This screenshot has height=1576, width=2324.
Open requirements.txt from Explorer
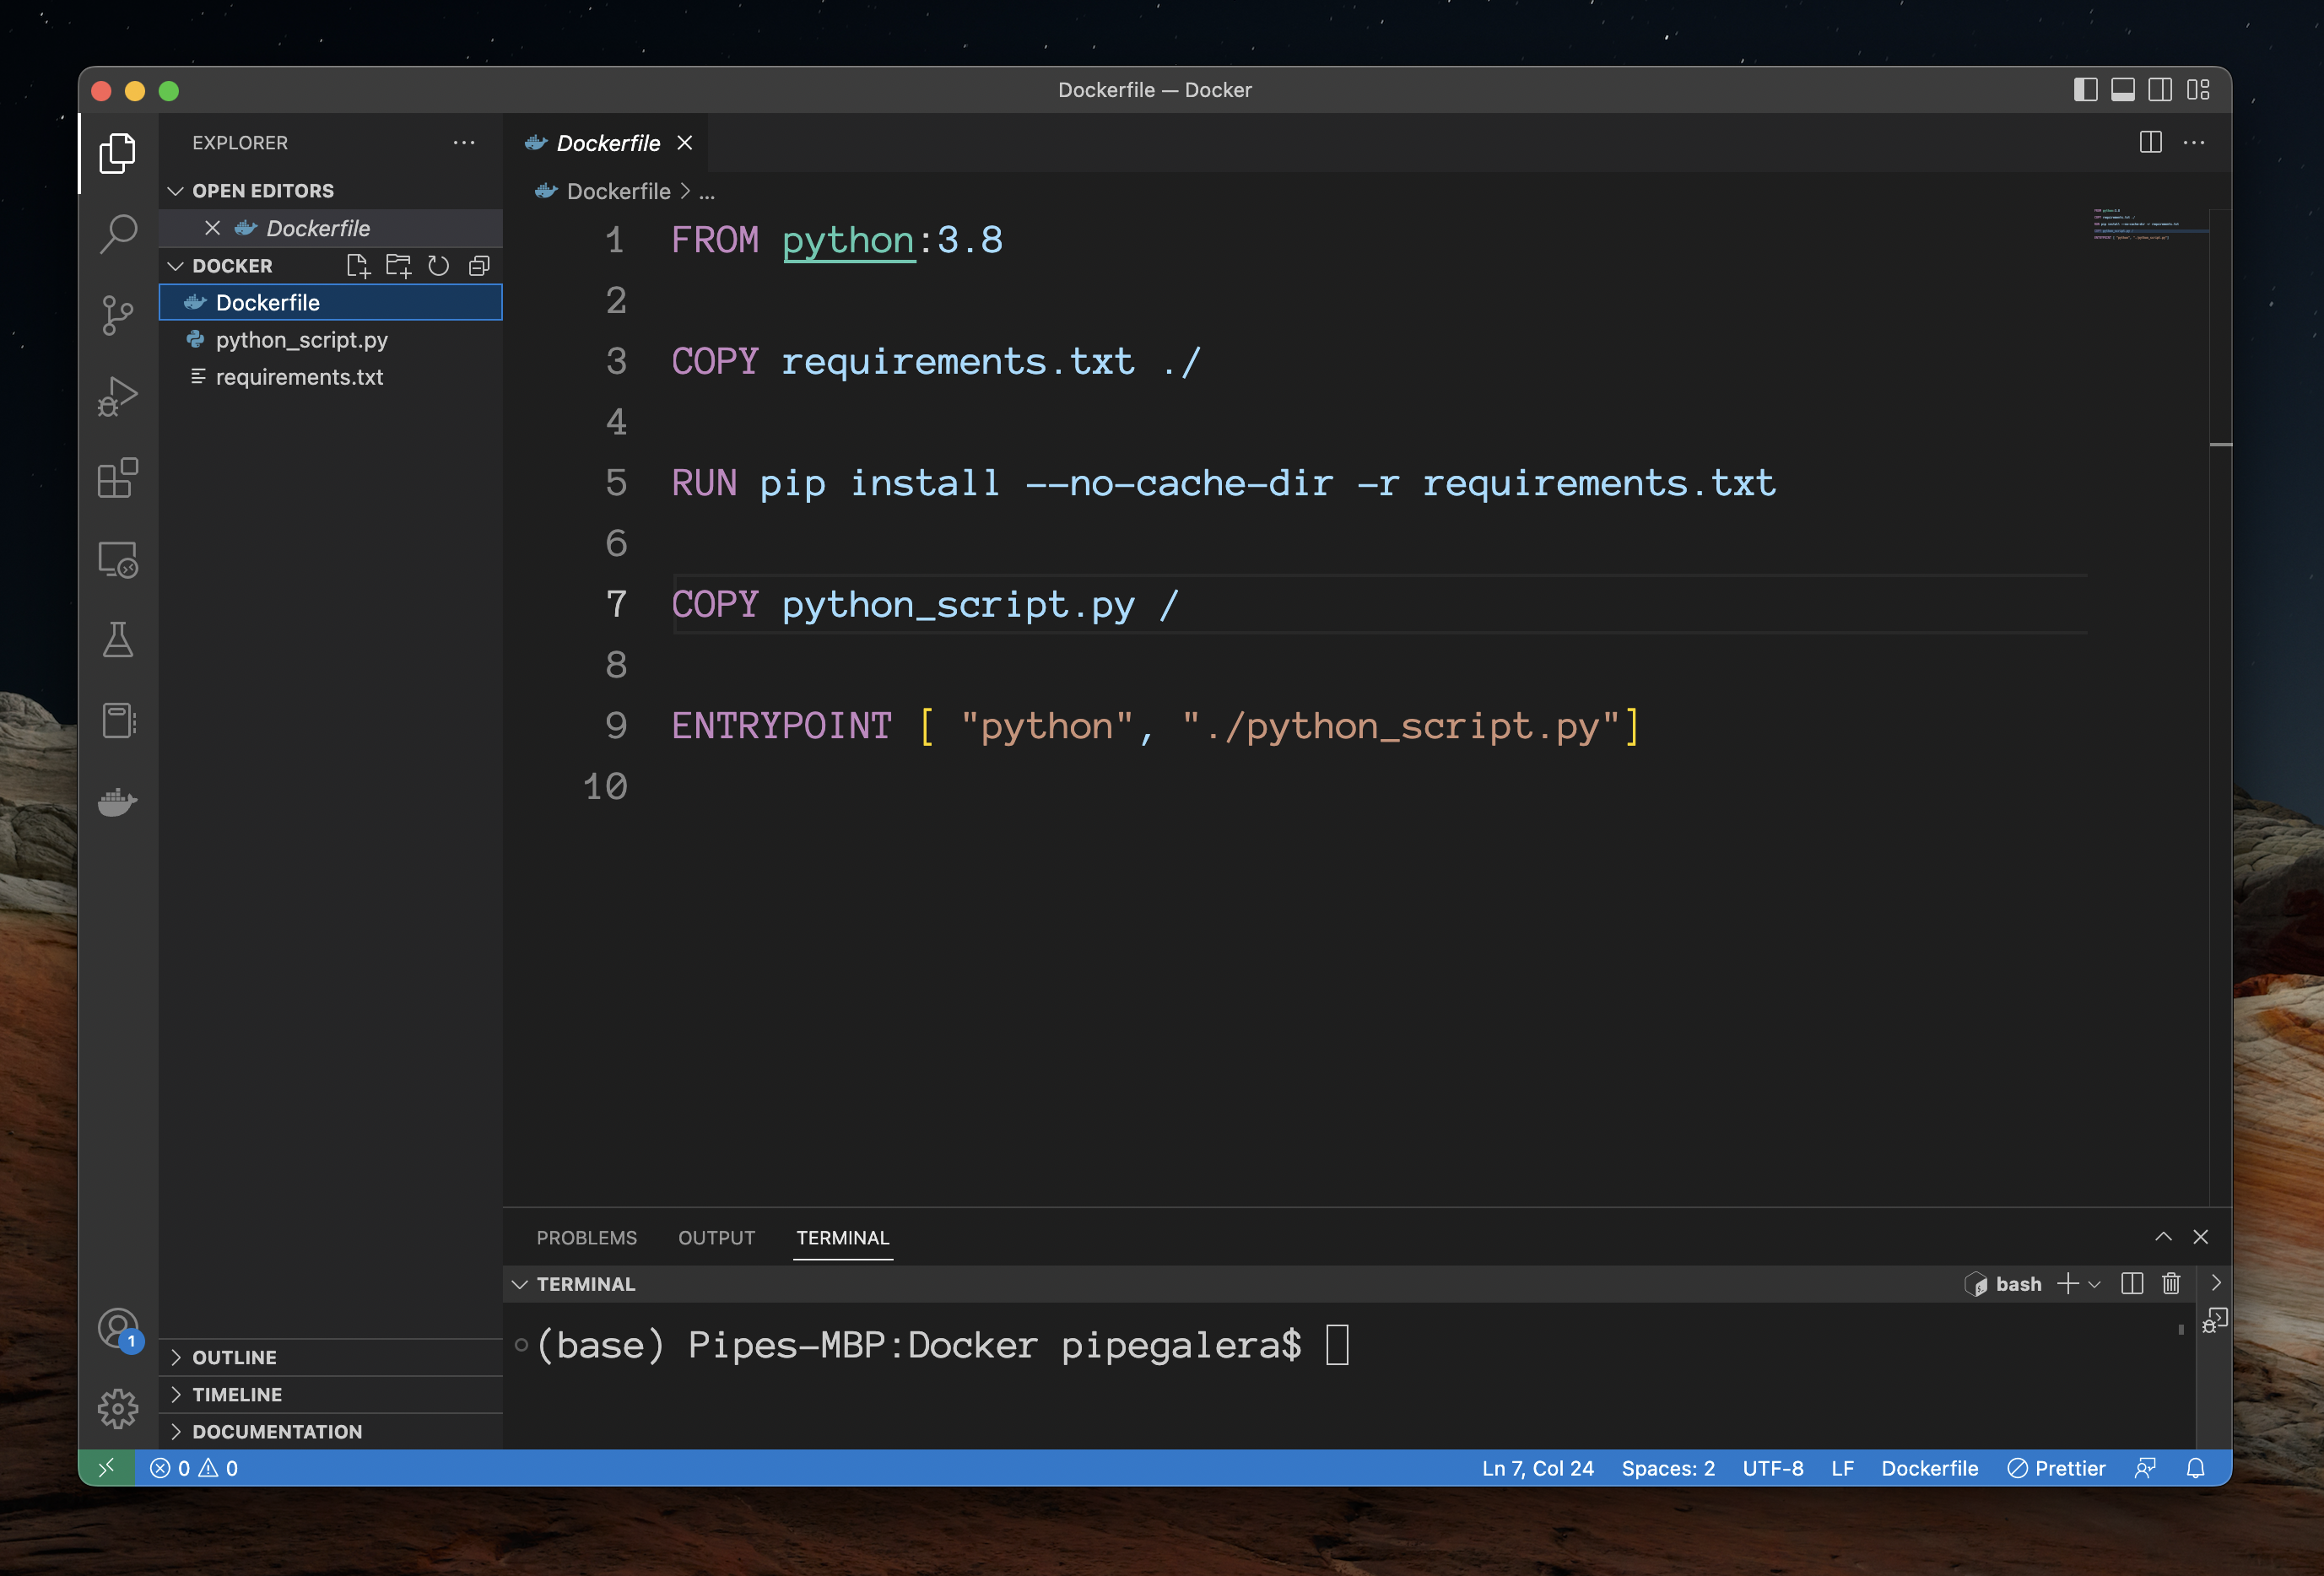pyautogui.click(x=330, y=377)
